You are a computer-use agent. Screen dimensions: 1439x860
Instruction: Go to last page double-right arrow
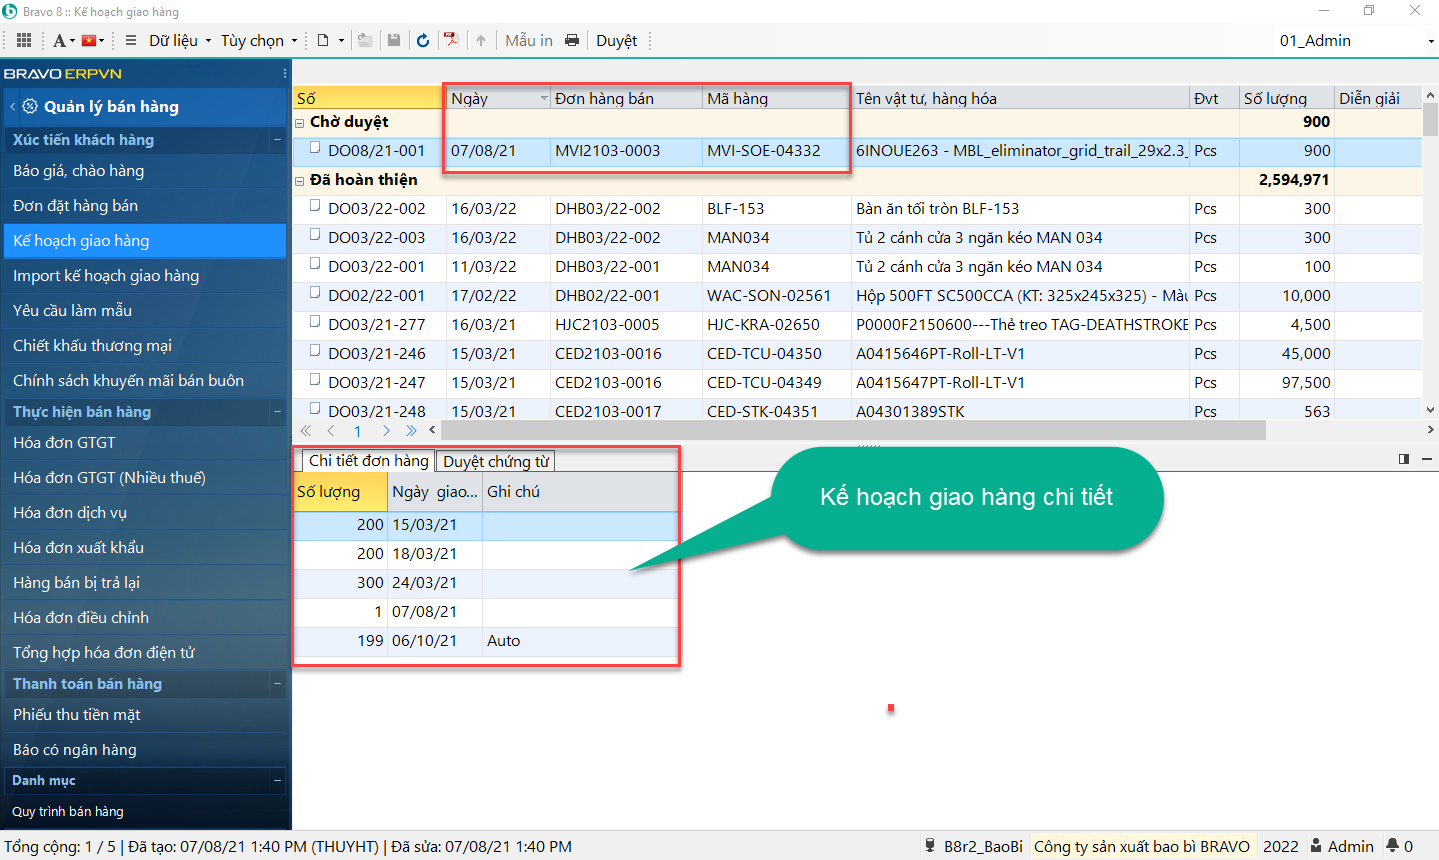[411, 431]
